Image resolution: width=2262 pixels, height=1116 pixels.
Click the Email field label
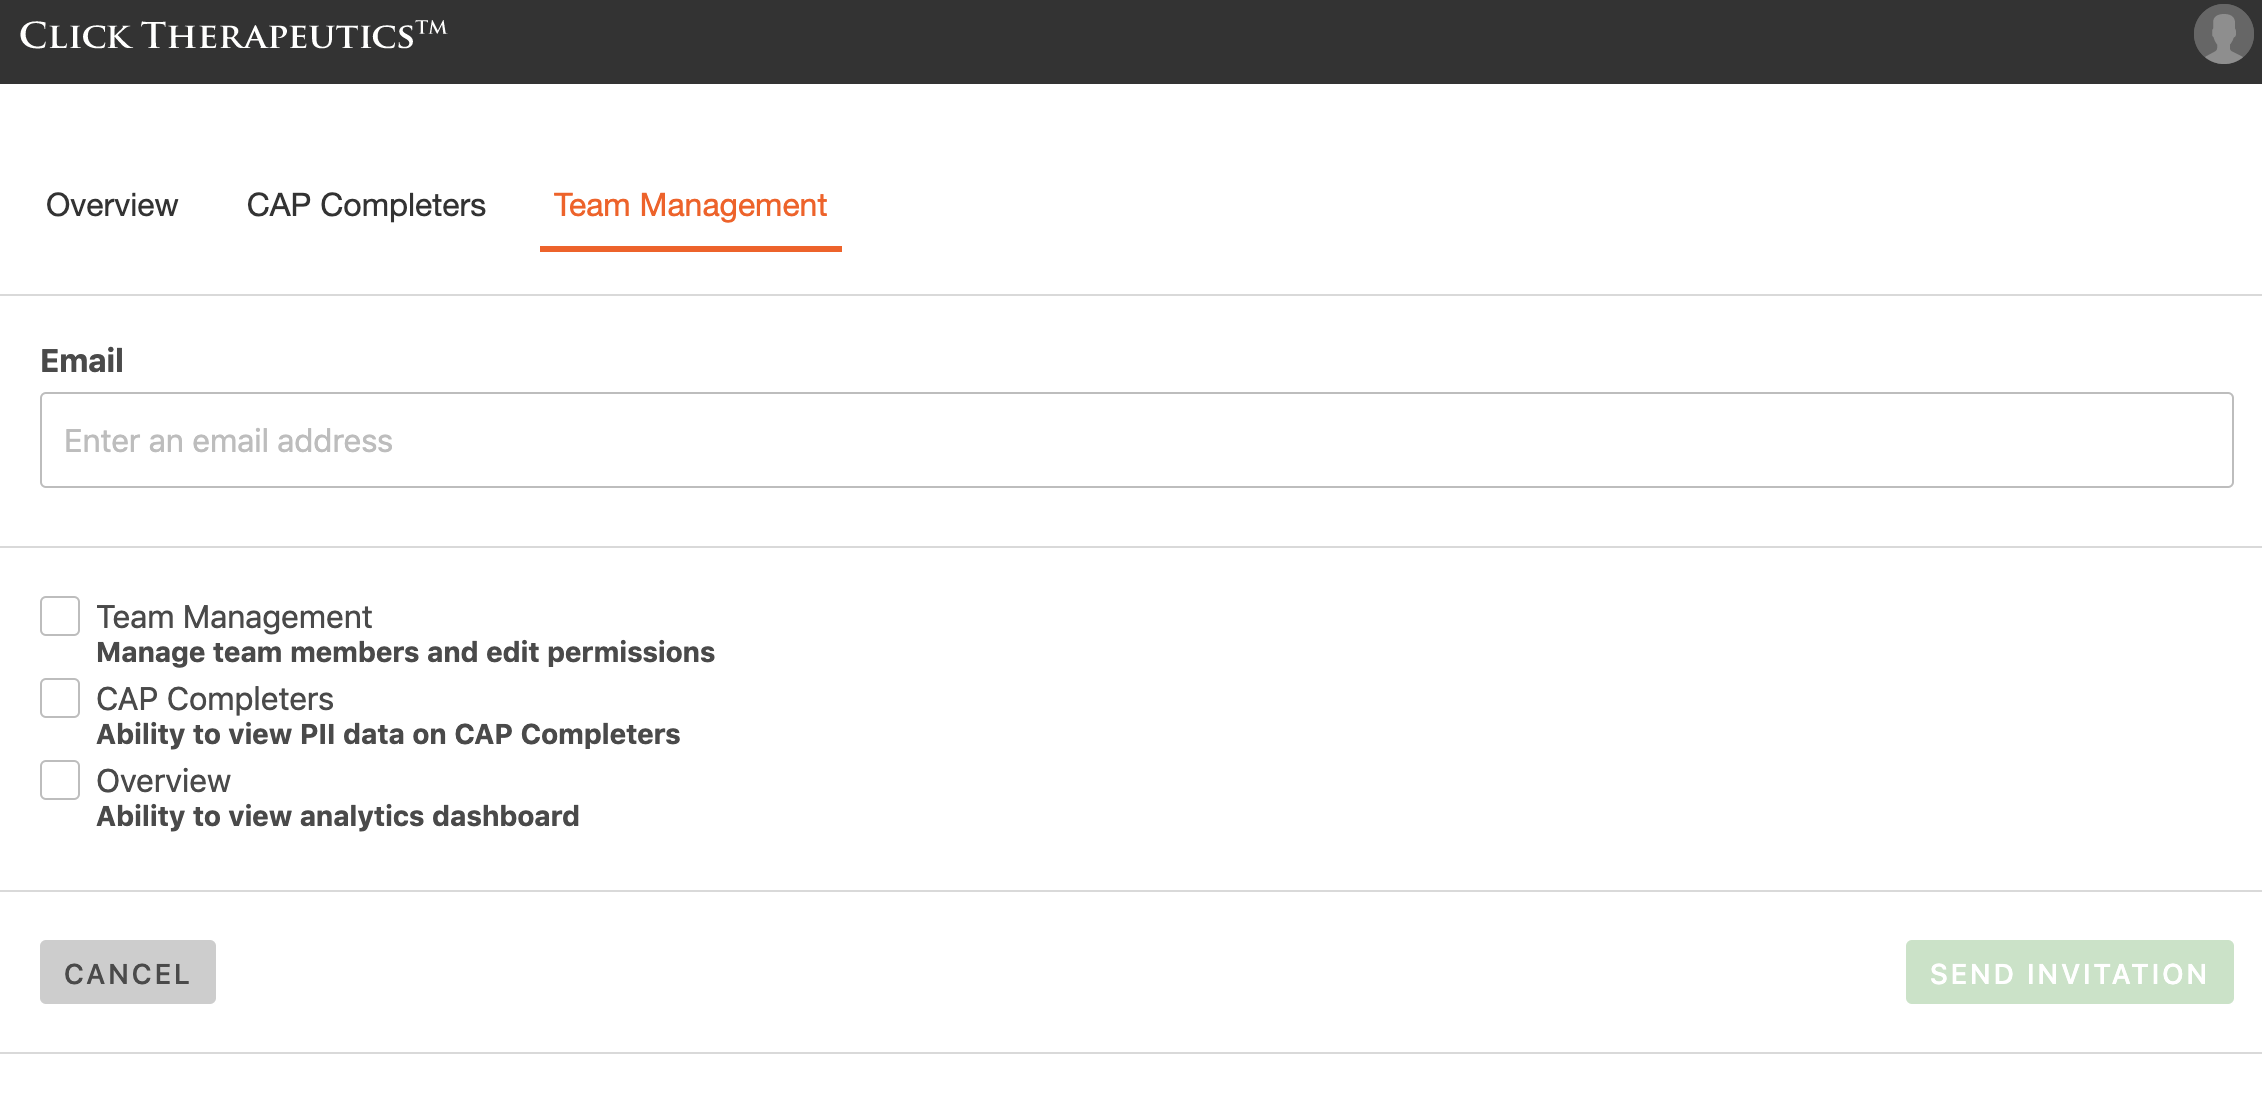(x=82, y=361)
